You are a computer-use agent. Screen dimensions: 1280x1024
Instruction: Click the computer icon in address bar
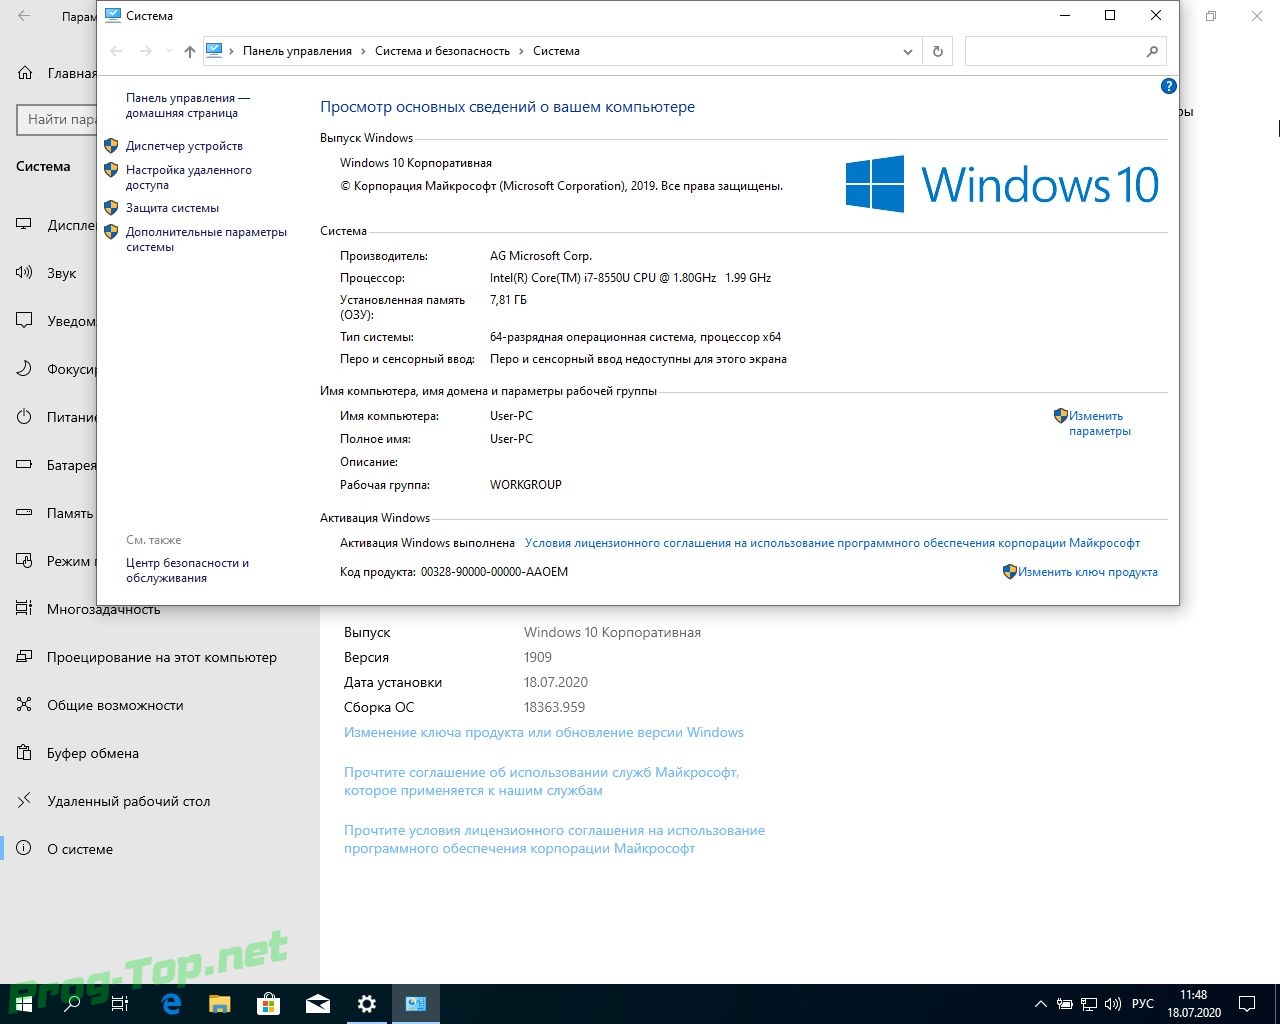pyautogui.click(x=214, y=51)
